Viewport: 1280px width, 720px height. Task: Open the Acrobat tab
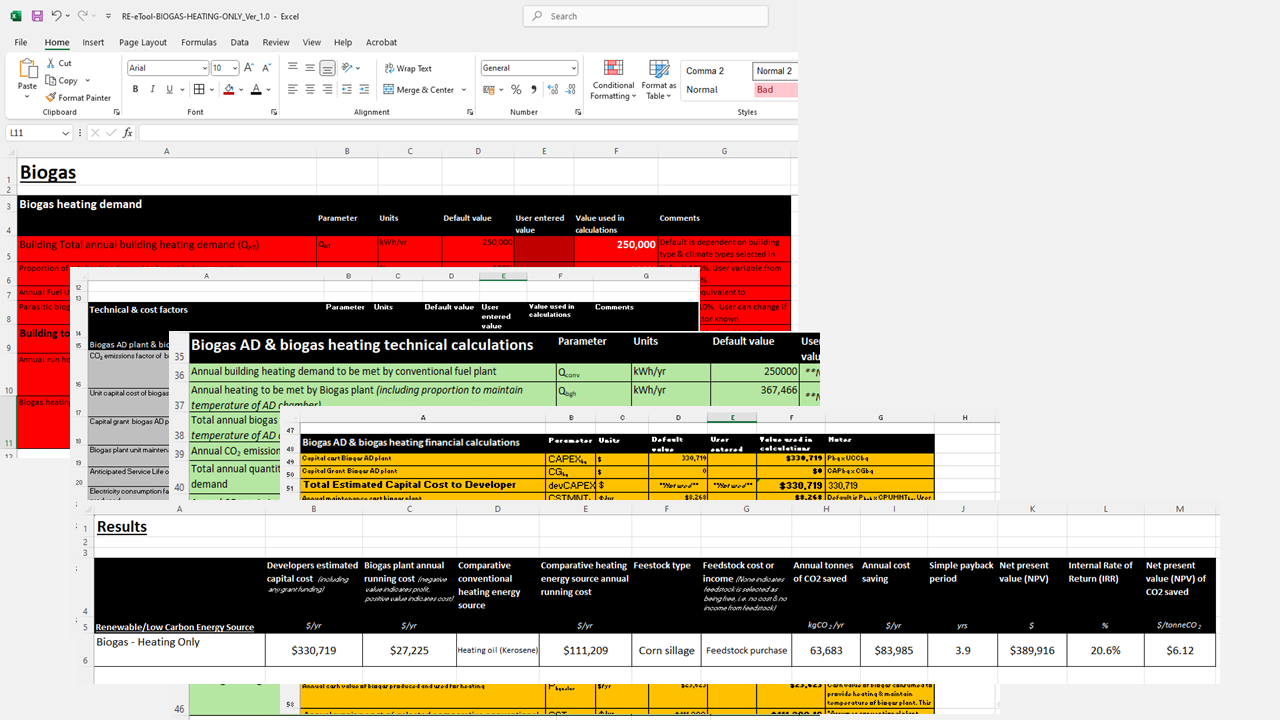coord(381,42)
